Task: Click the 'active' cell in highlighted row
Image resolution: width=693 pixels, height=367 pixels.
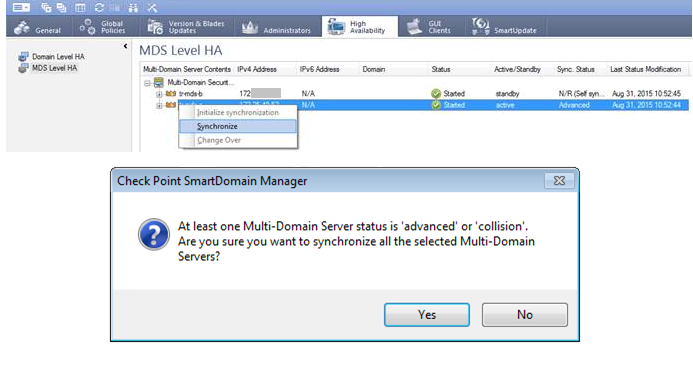Action: pos(505,105)
